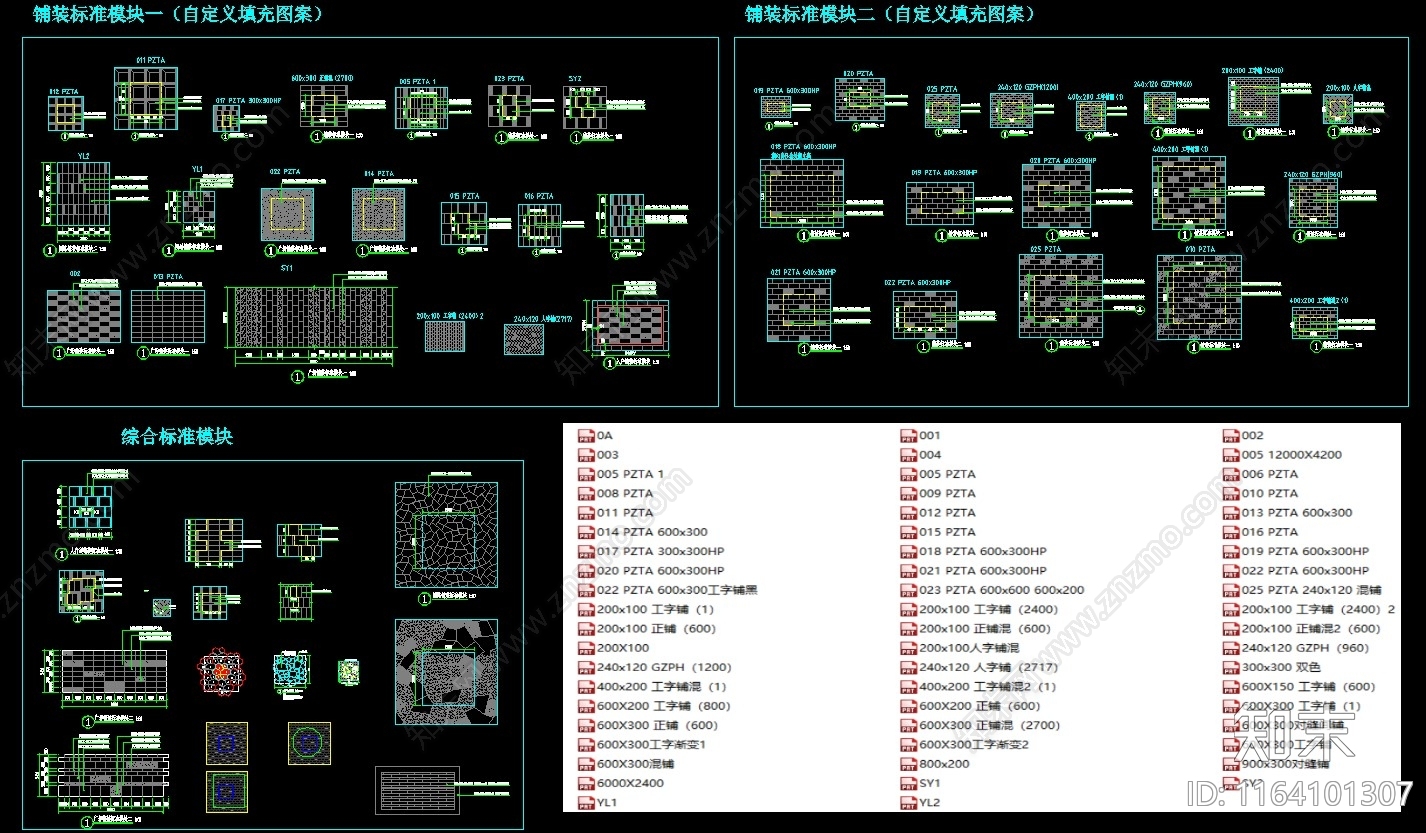This screenshot has width=1426, height=833.
Task: Select file 600X200 工字铺（800）
Action: (x=655, y=706)
